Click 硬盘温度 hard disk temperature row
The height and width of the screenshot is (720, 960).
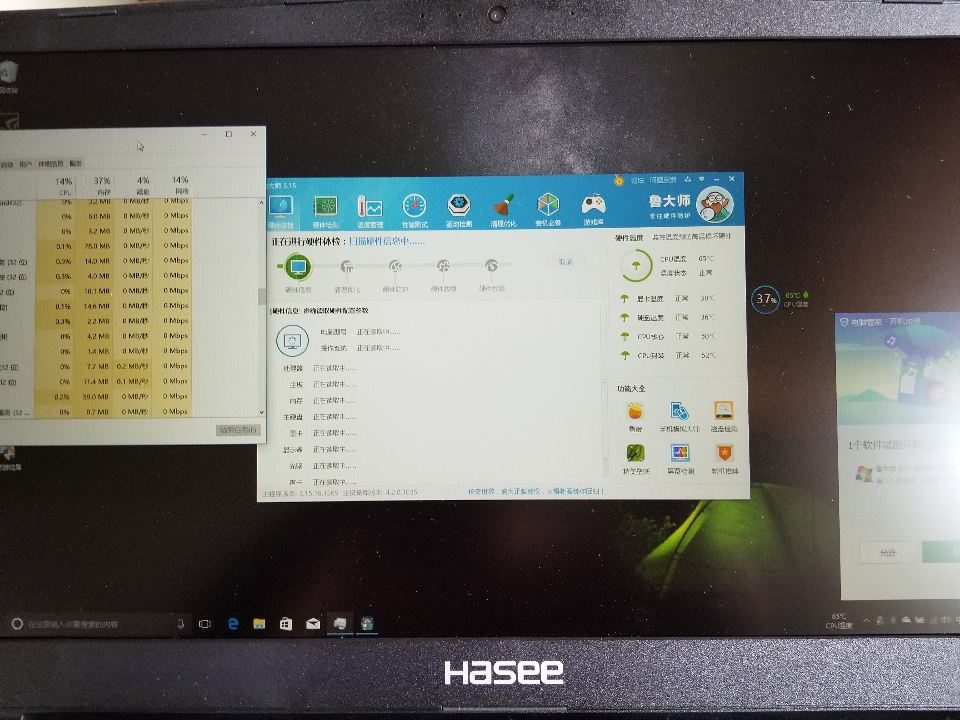(x=667, y=318)
